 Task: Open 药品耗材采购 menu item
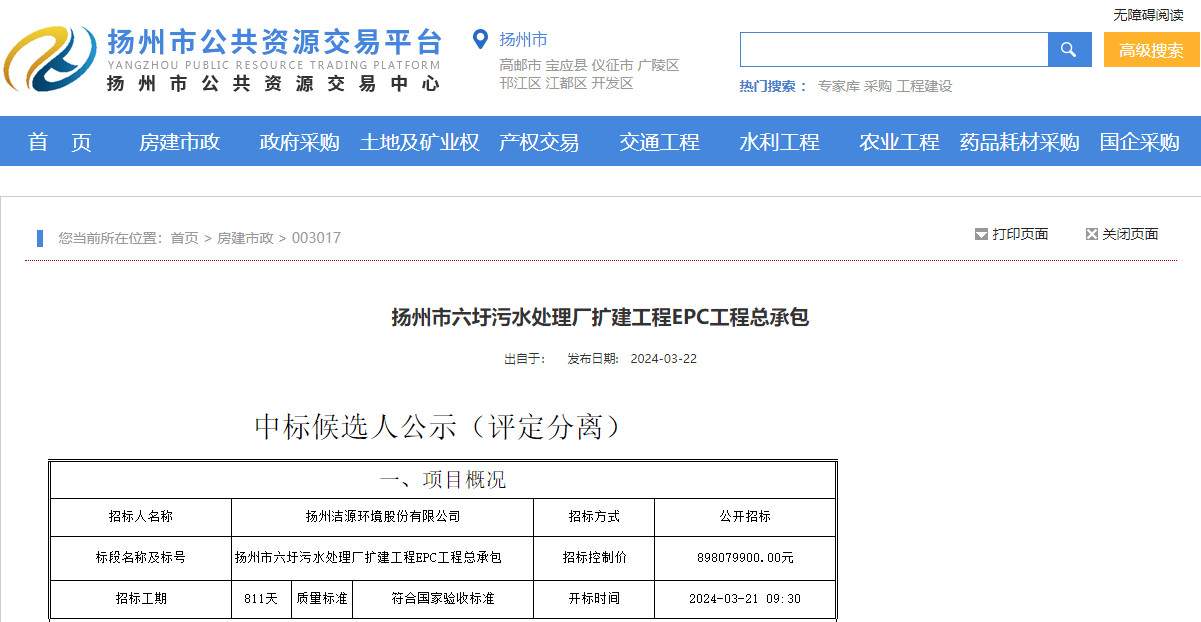[x=1019, y=142]
